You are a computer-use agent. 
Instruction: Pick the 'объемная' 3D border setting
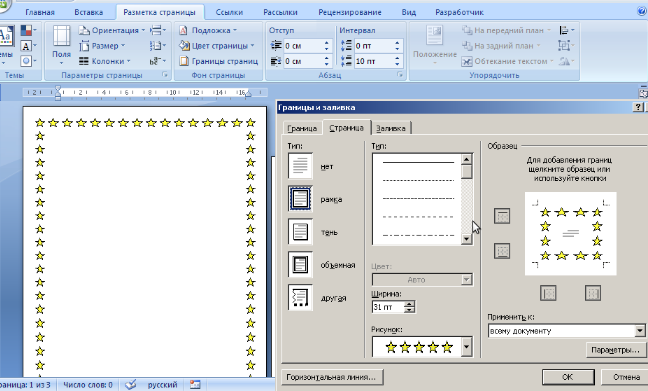tap(300, 265)
